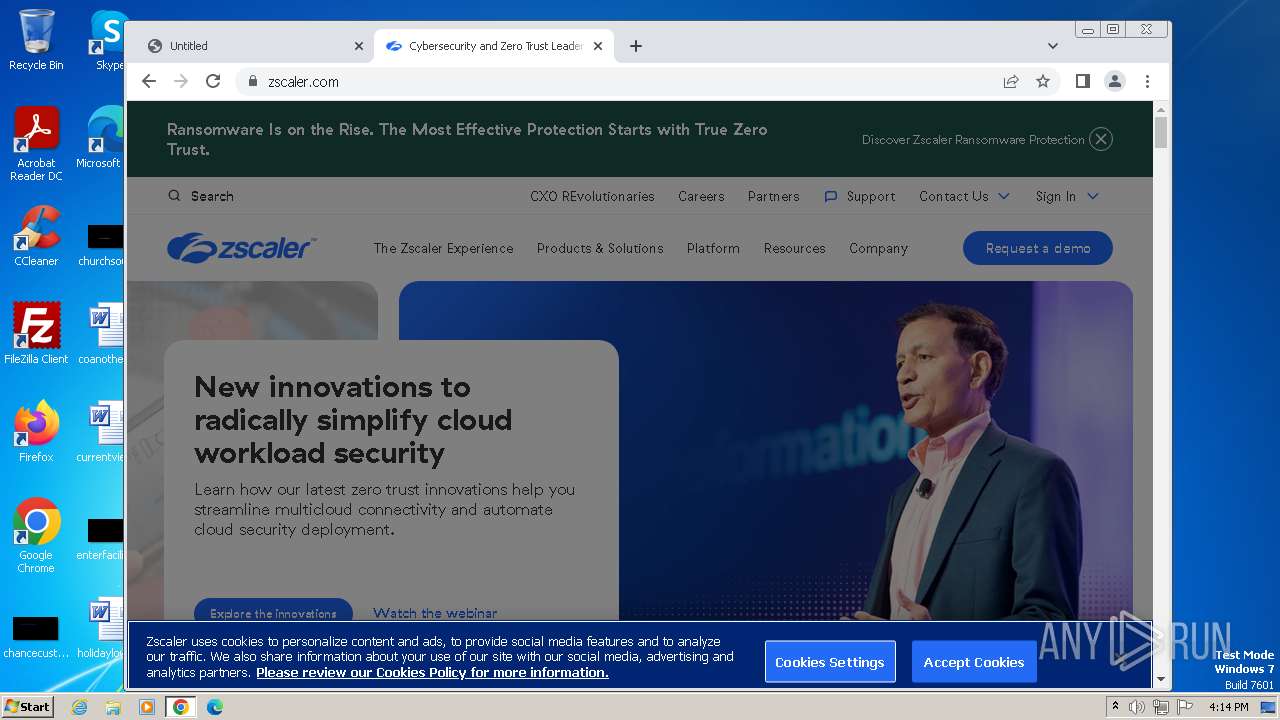1280x720 pixels.
Task: Click Chrome icon in taskbar
Action: click(181, 707)
